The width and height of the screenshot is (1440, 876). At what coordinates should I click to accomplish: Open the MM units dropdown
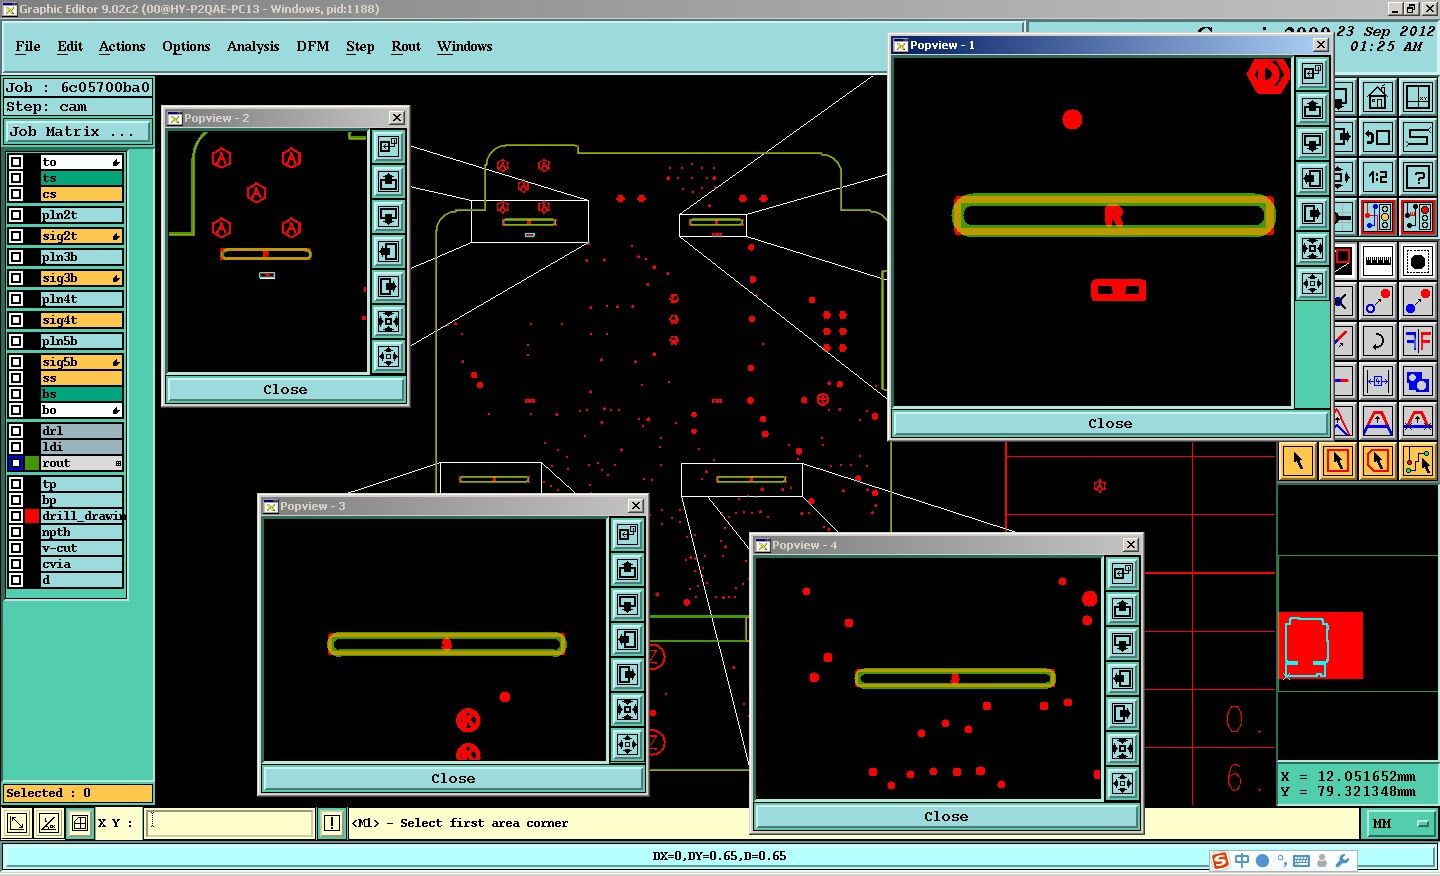1400,823
